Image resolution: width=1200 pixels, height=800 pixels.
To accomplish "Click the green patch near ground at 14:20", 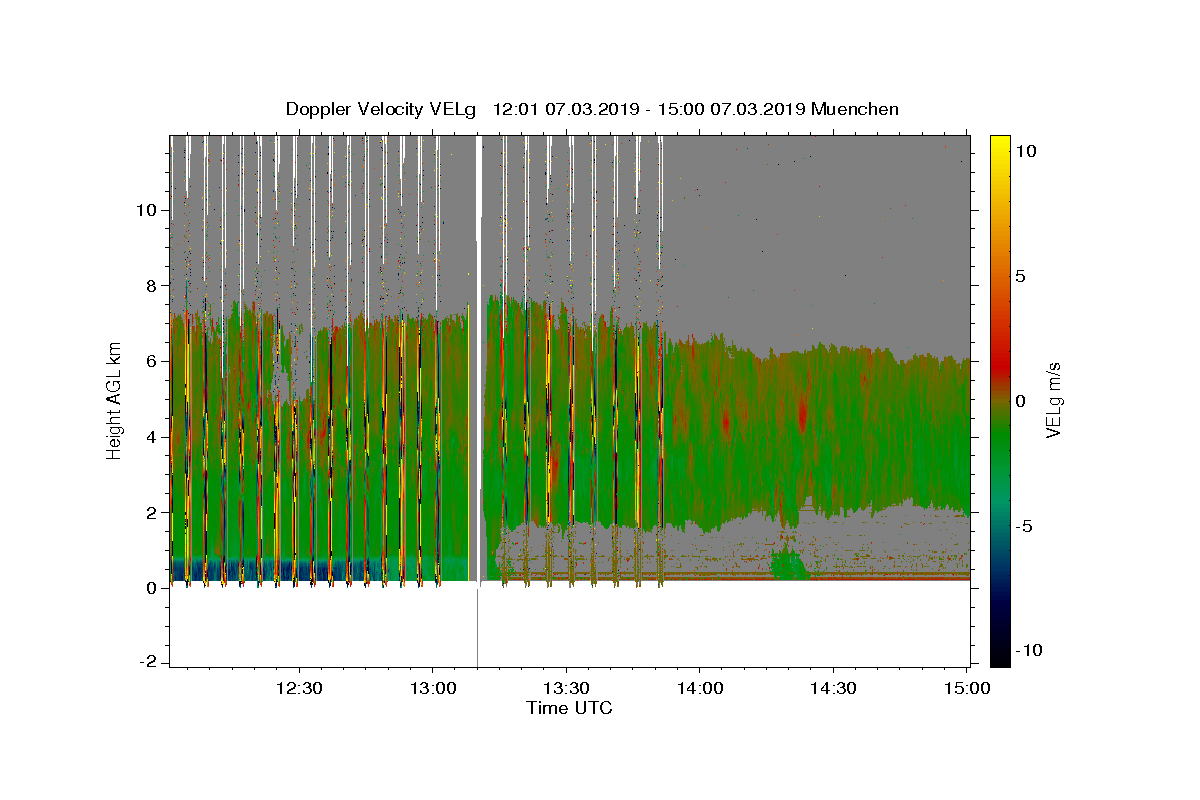I will 790,565.
